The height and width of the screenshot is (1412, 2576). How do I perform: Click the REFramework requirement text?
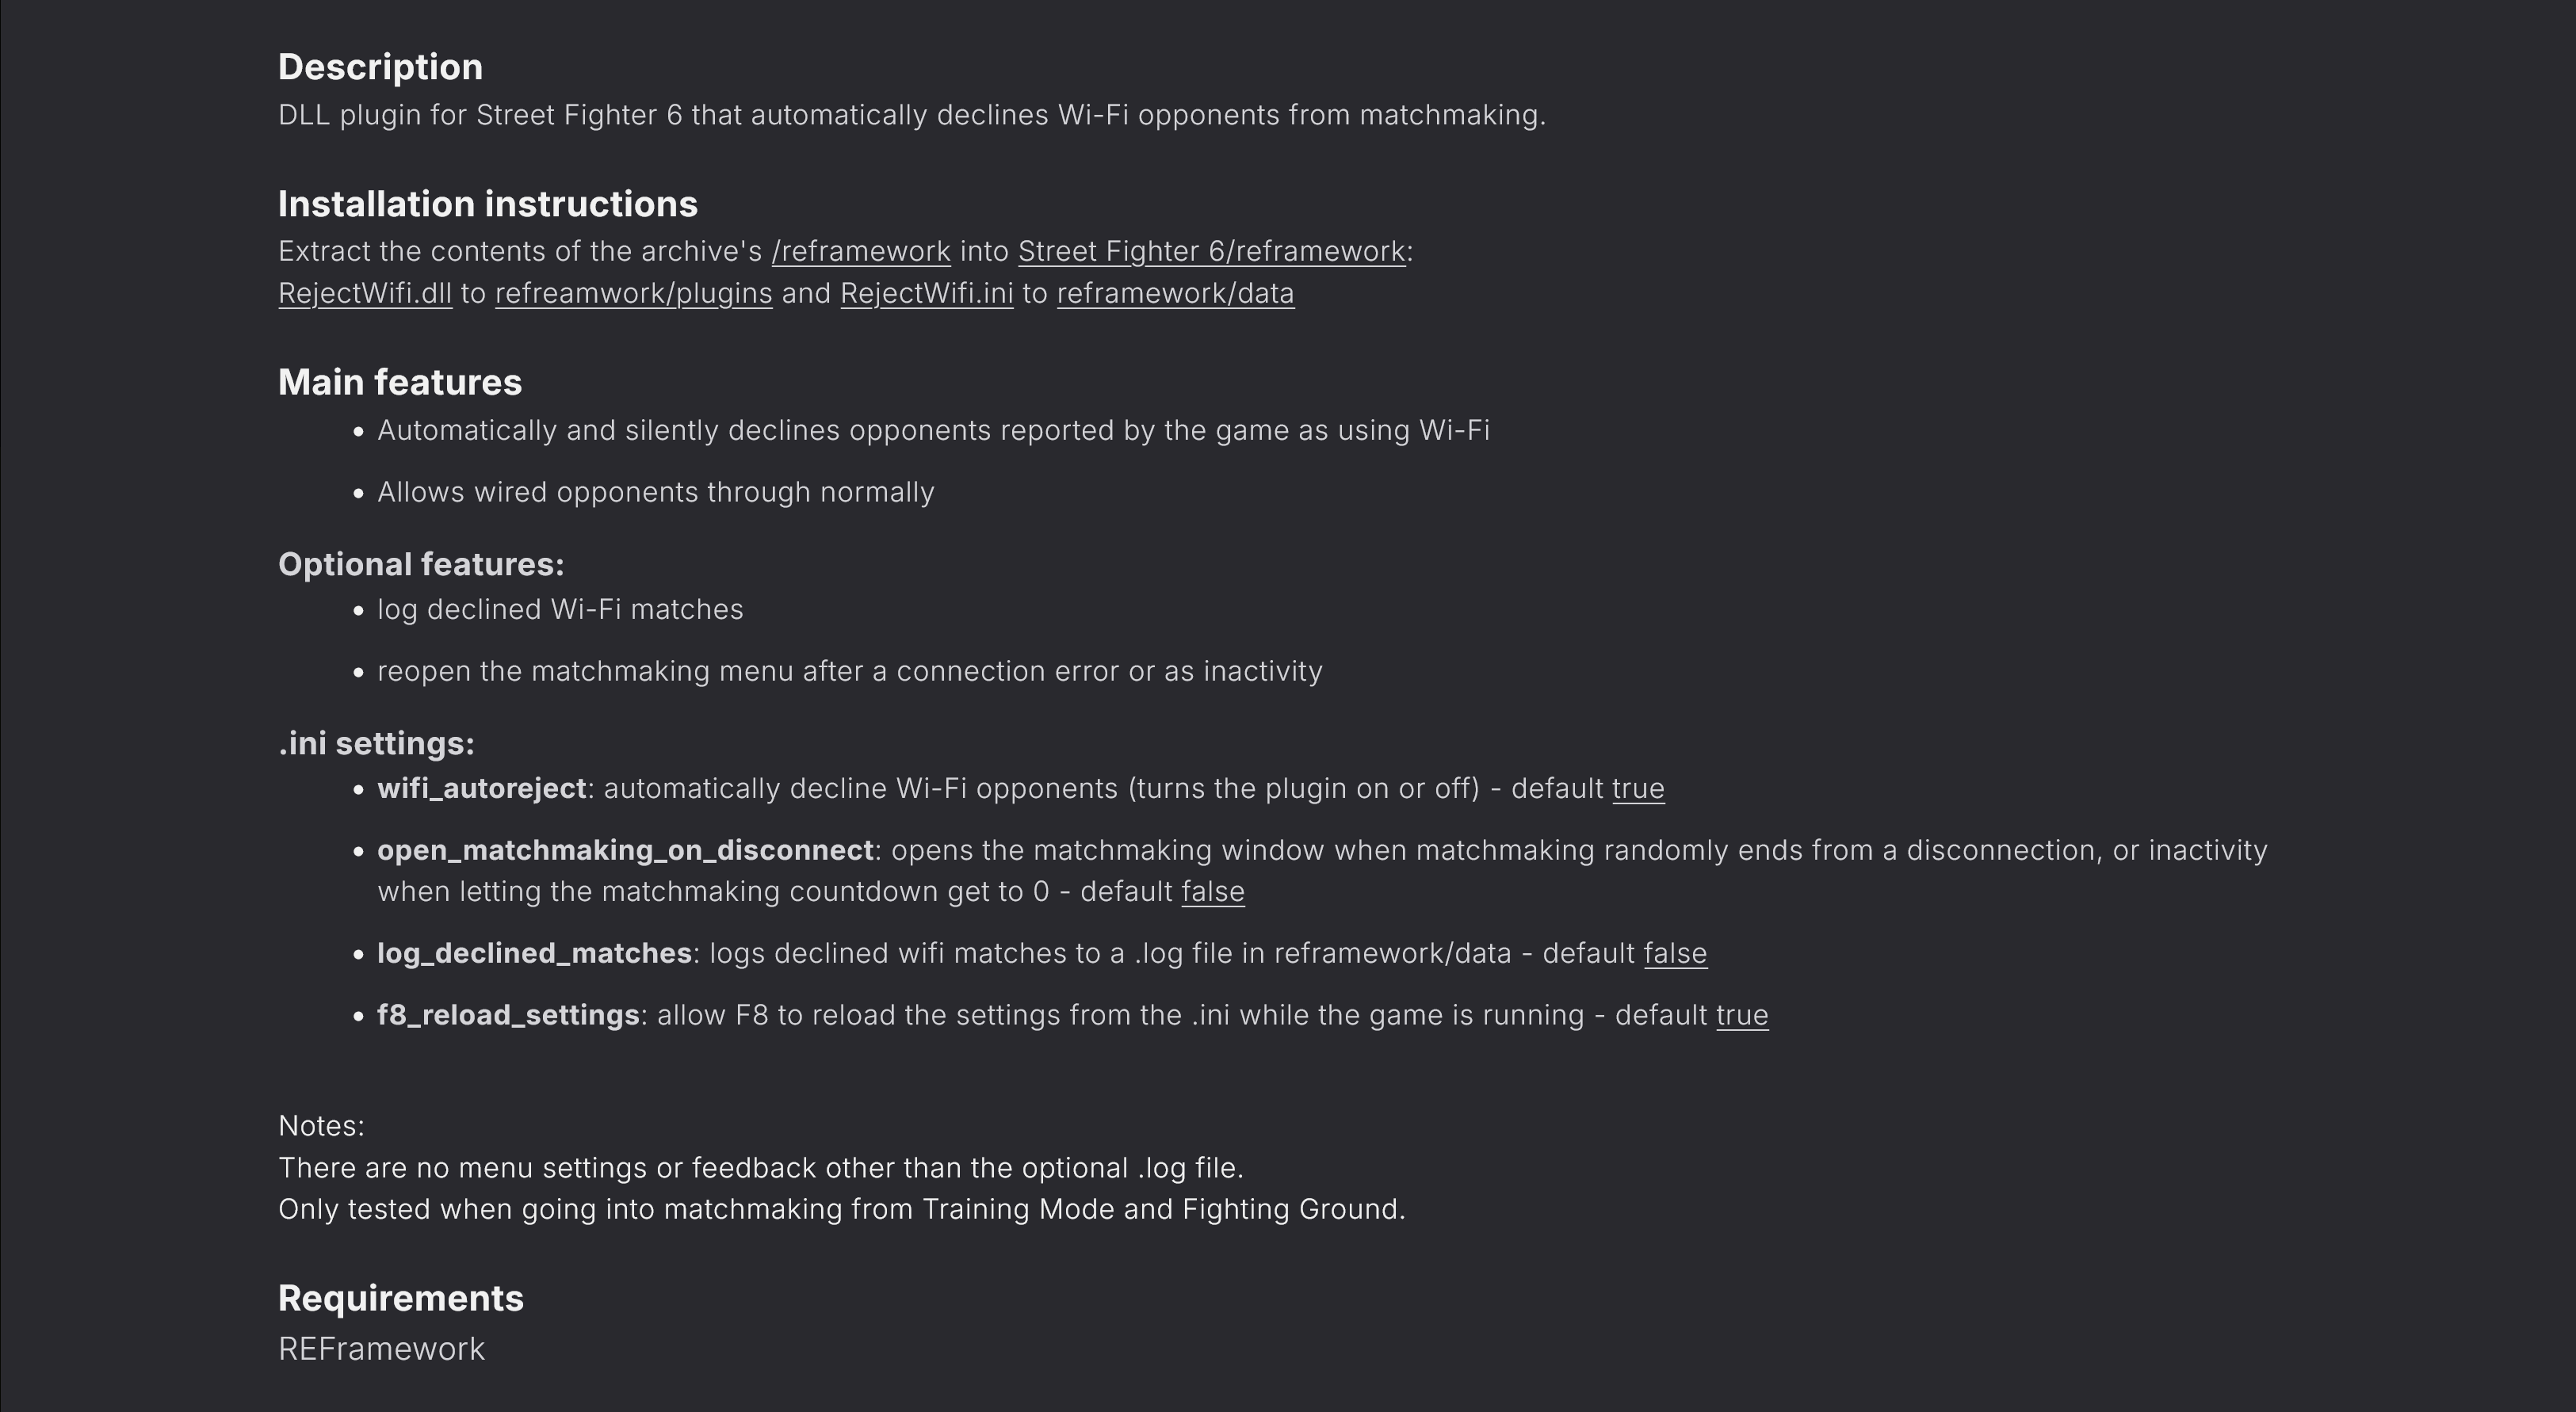[382, 1350]
